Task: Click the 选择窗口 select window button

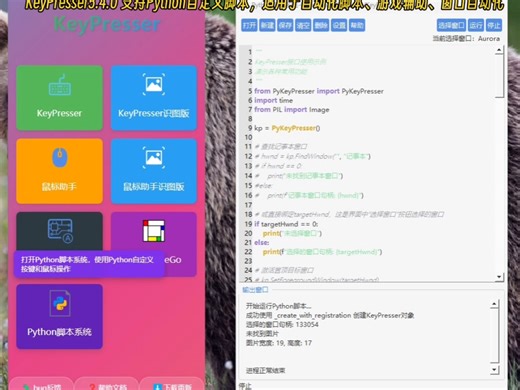Action: tap(451, 25)
